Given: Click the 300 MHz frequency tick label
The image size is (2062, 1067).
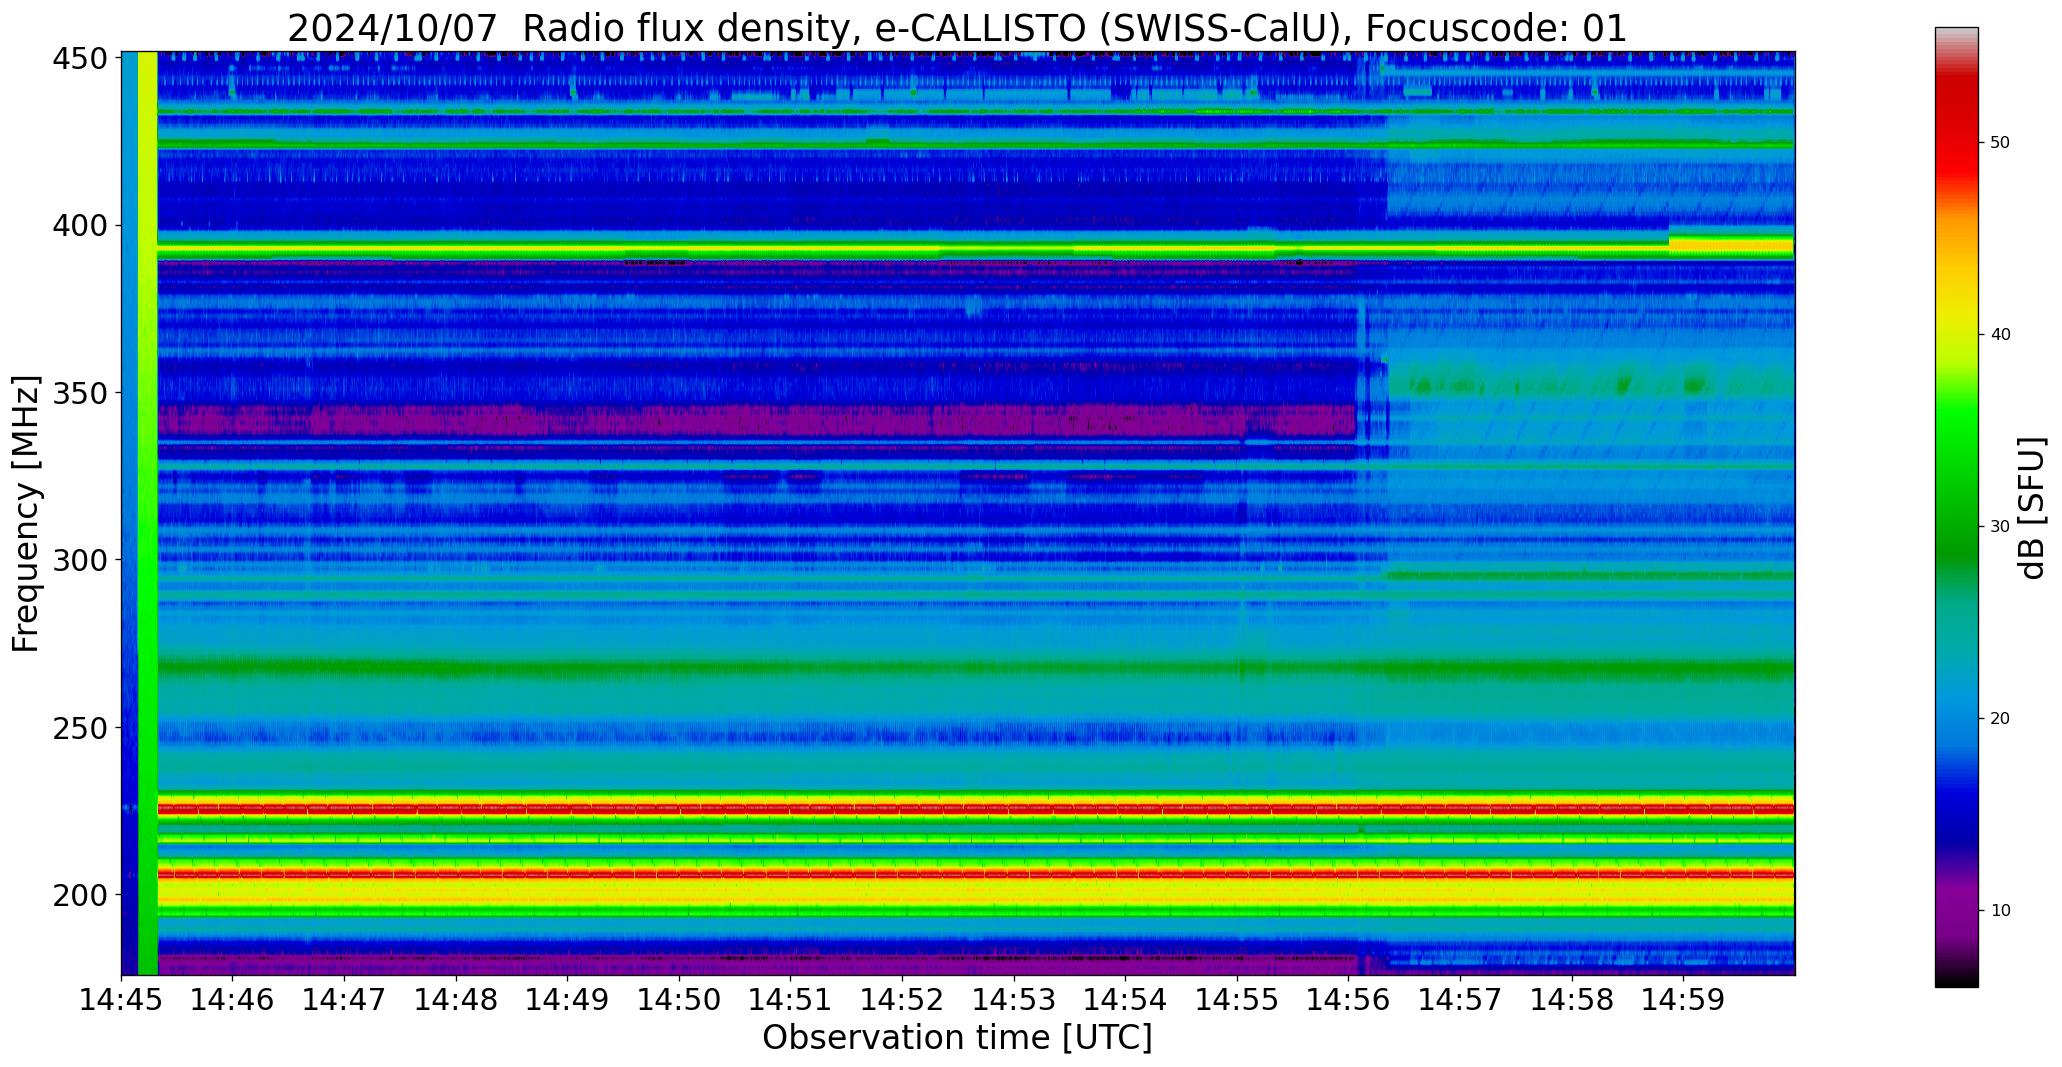Looking at the screenshot, I should (80, 560).
